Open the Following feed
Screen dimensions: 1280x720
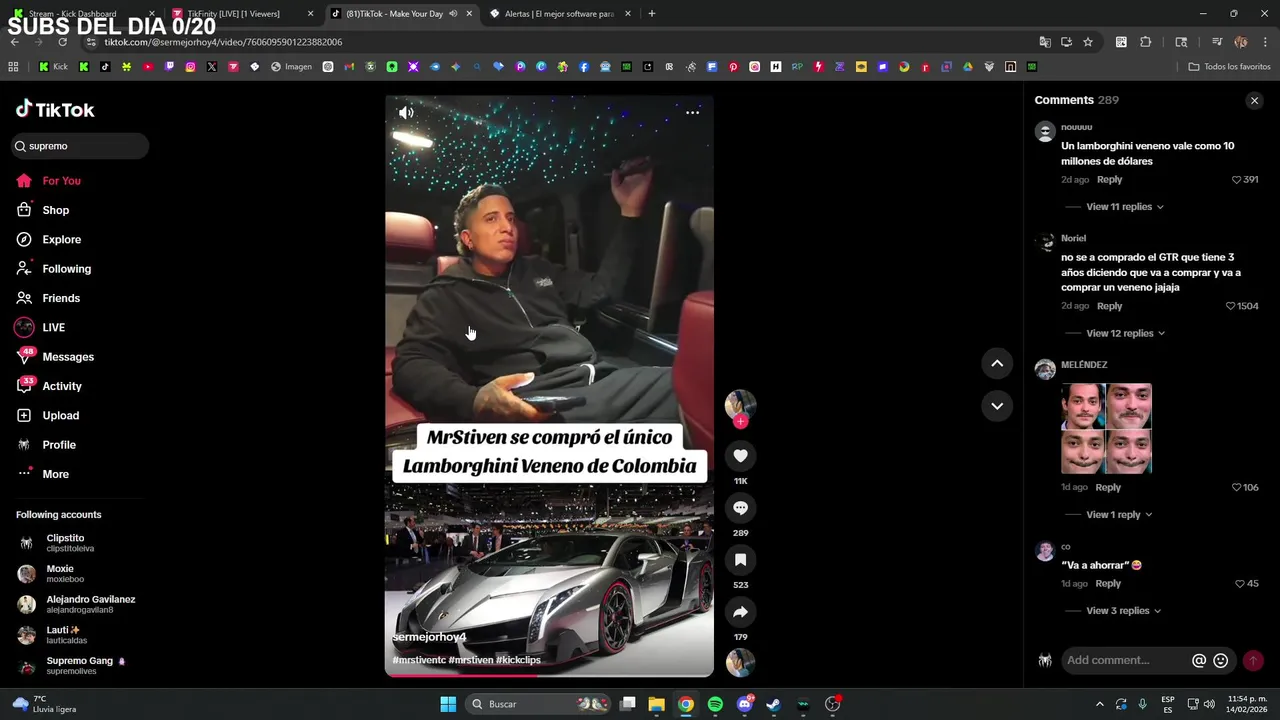(x=55, y=269)
